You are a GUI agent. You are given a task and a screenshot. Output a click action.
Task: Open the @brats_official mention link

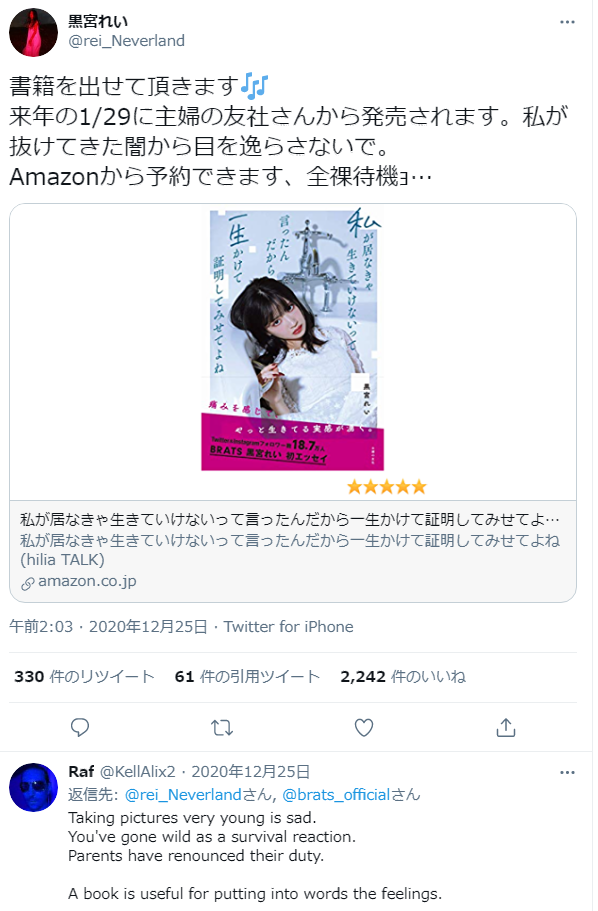point(336,795)
